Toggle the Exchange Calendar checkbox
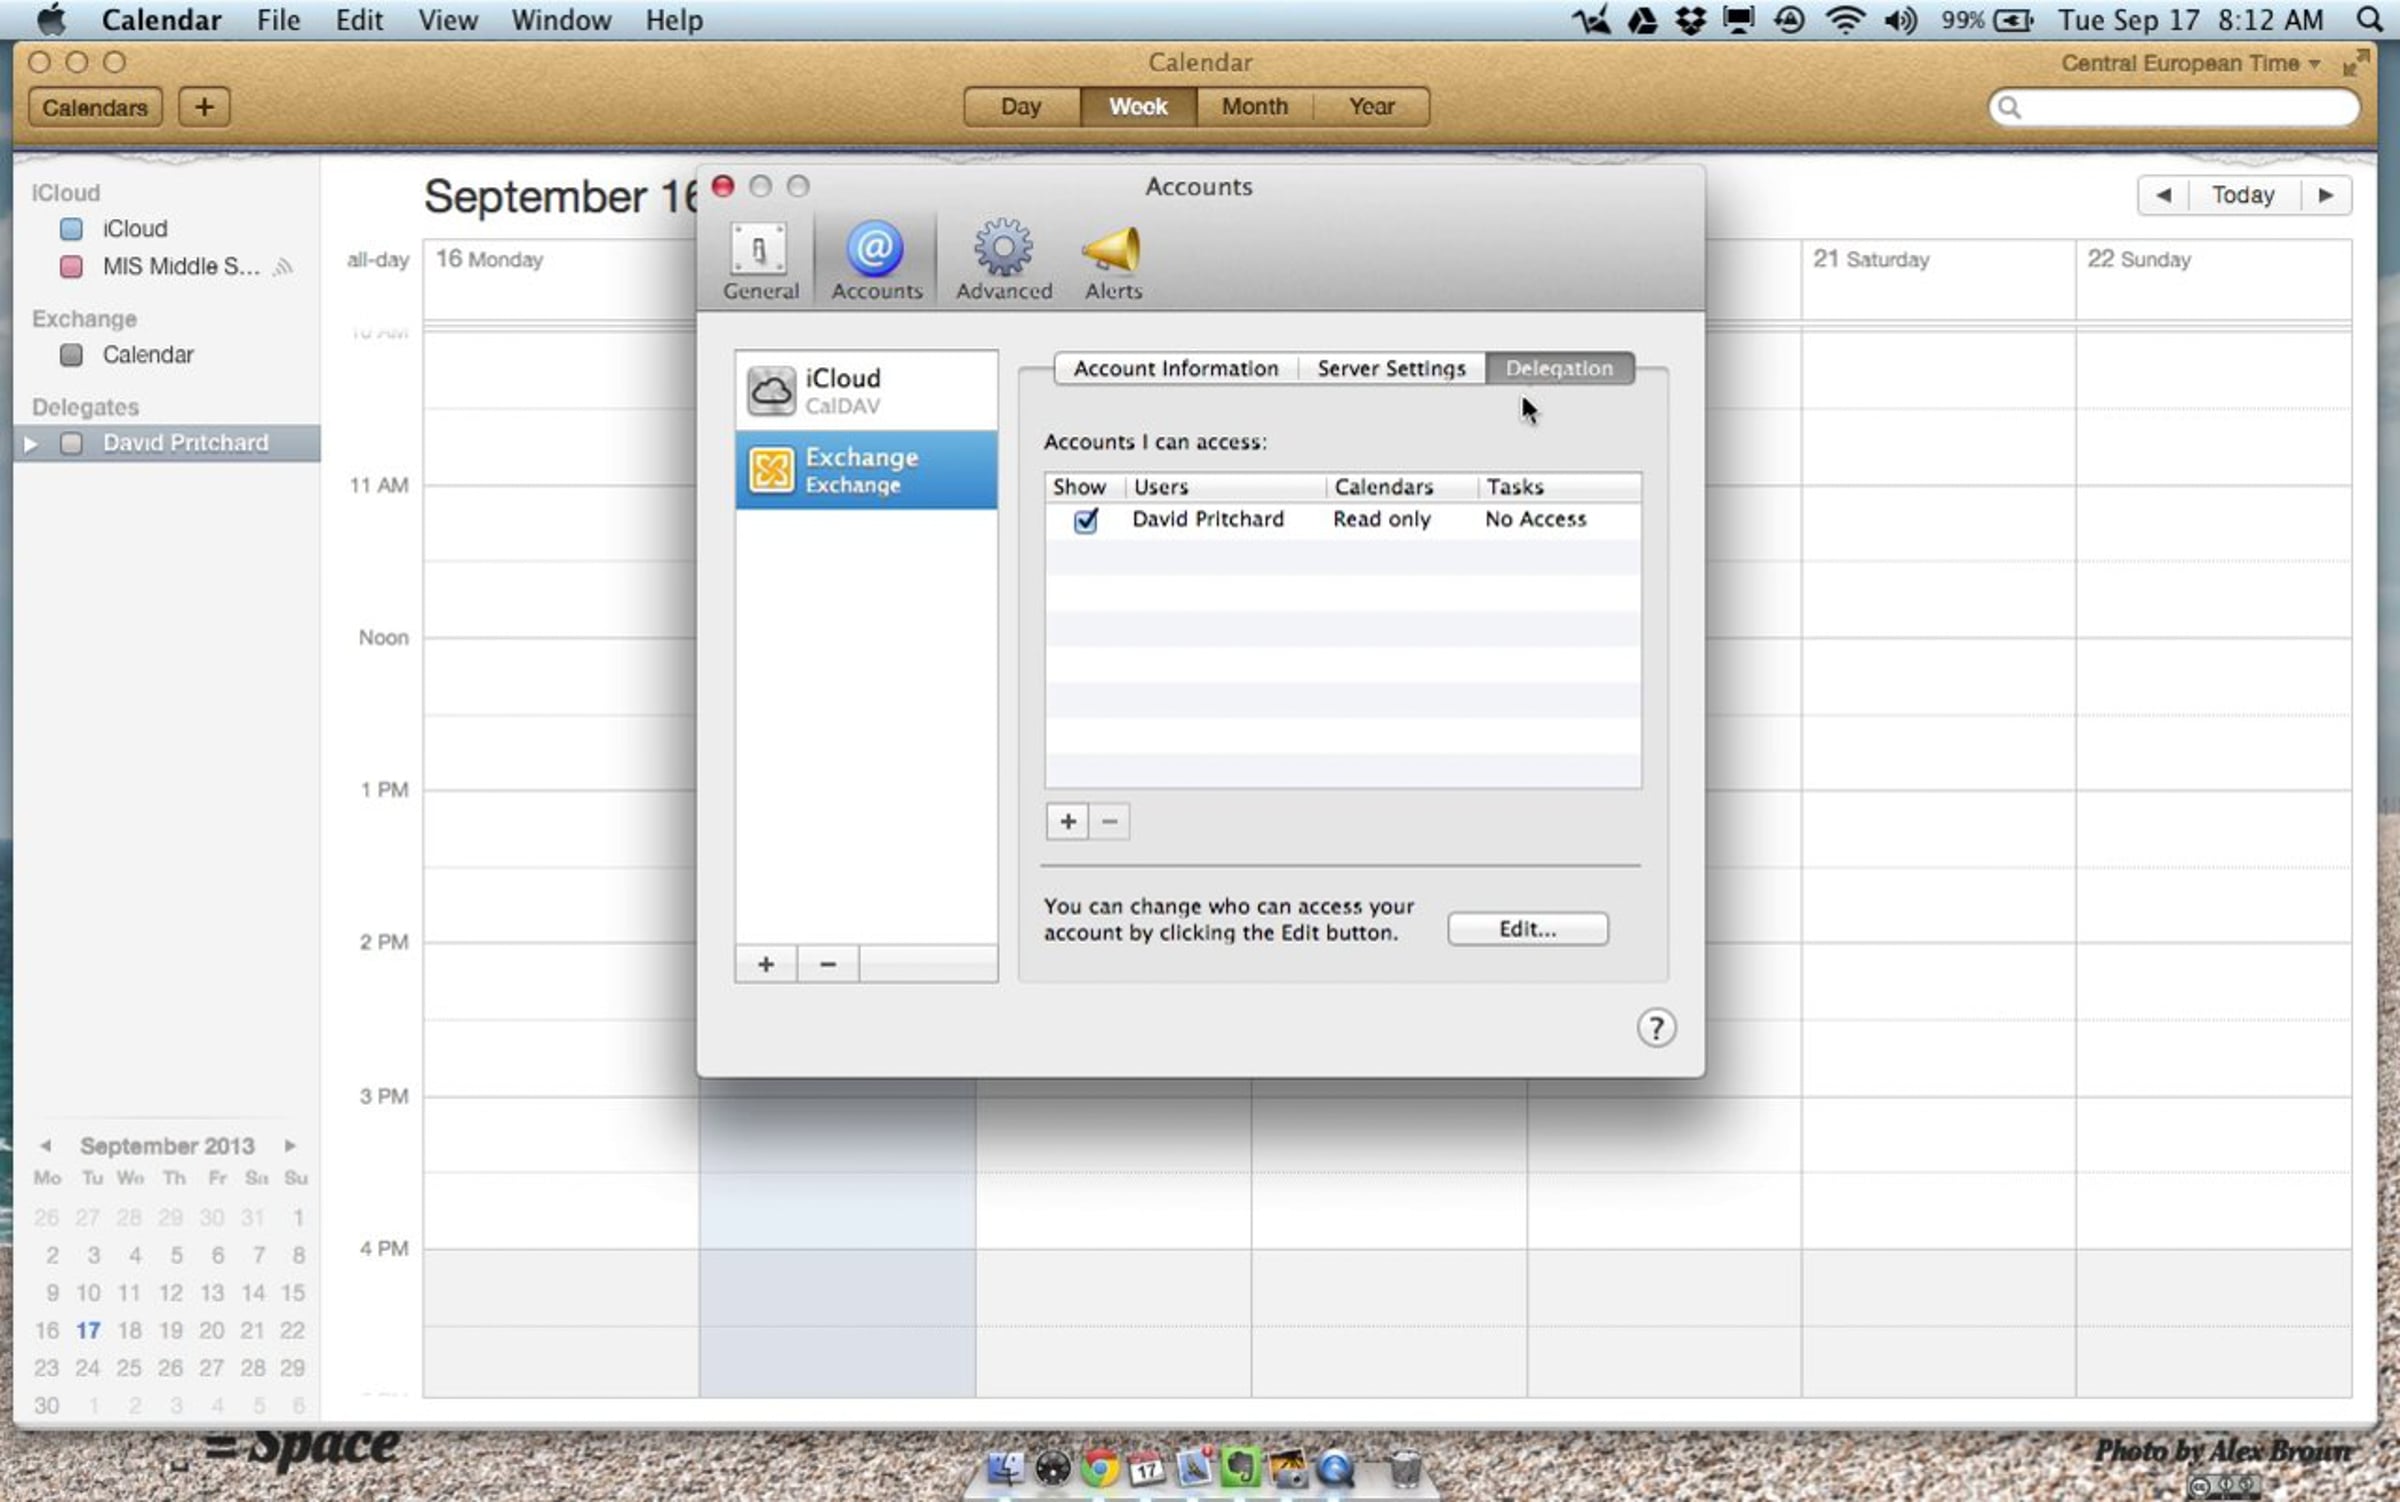 (x=71, y=355)
